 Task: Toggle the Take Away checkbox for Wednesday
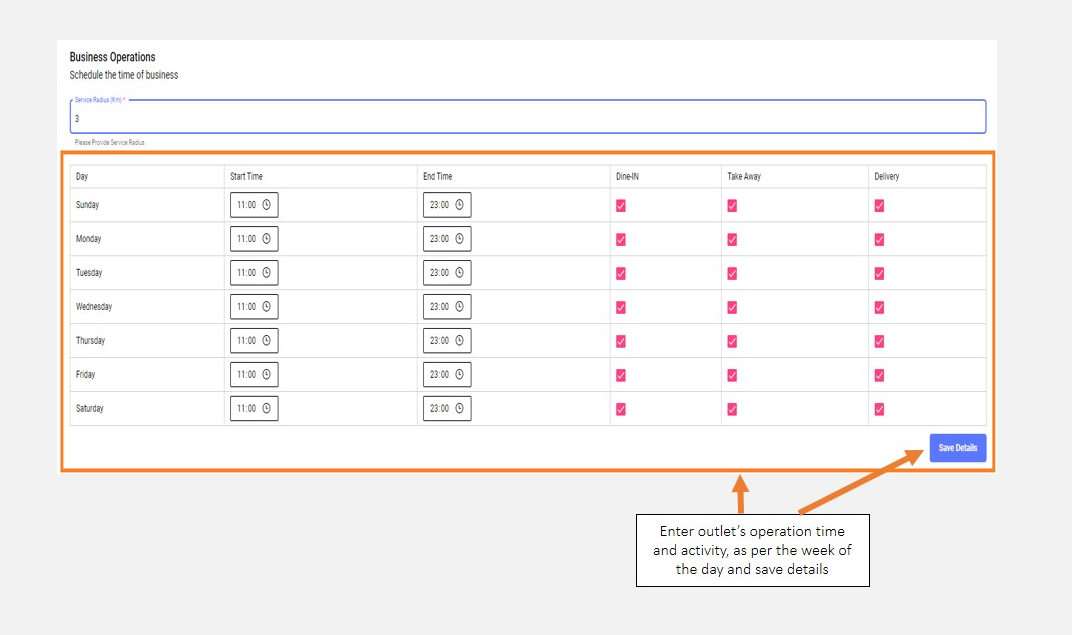pyautogui.click(x=732, y=307)
